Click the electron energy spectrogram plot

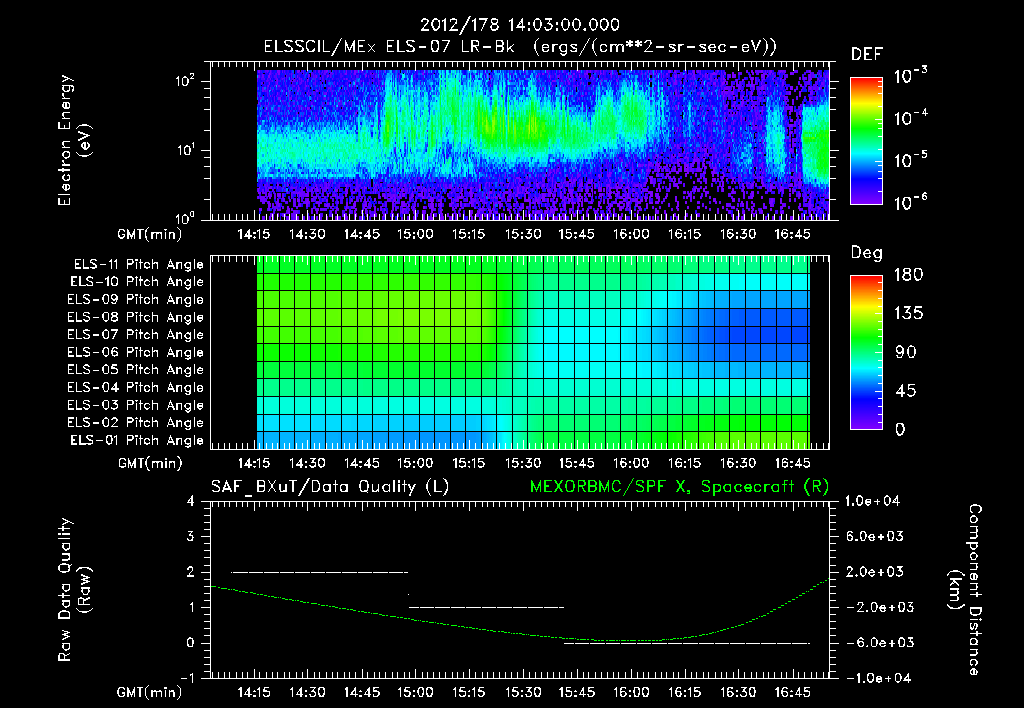[x=520, y=141]
